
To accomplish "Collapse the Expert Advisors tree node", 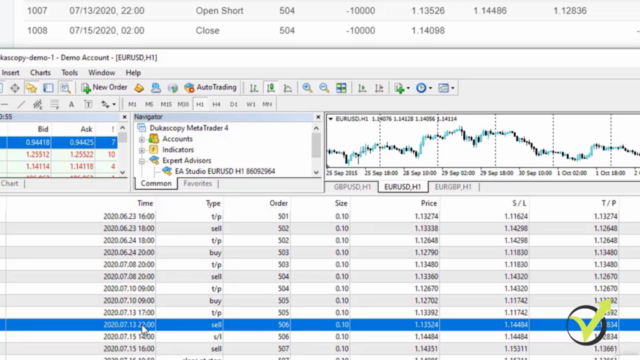I will (x=142, y=161).
